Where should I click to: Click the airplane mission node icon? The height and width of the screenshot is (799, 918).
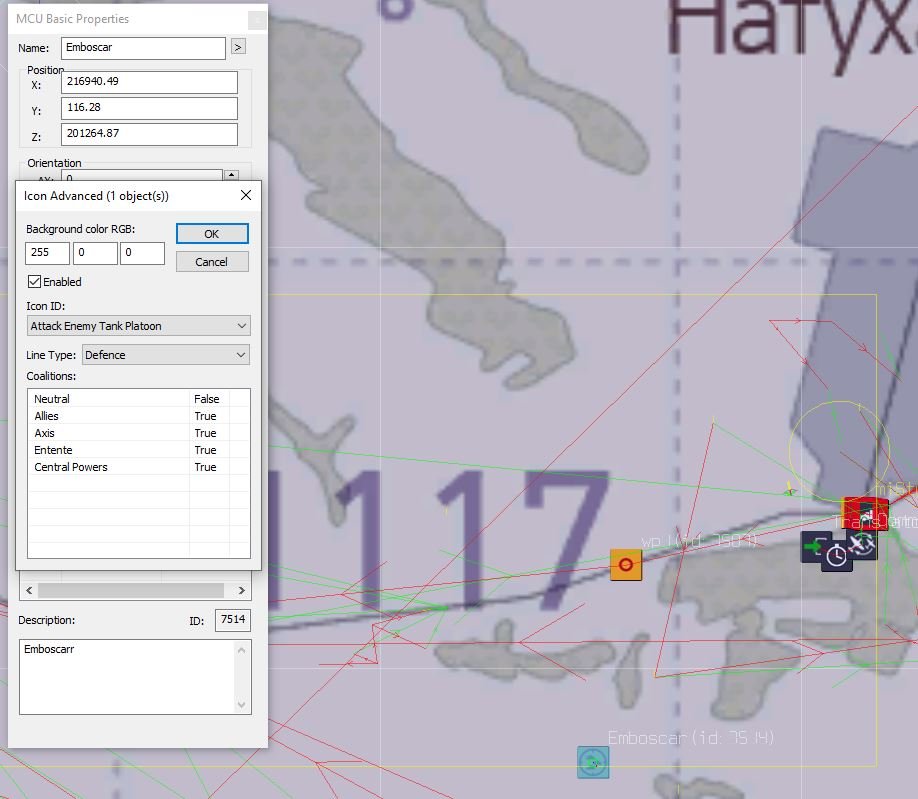pyautogui.click(x=863, y=544)
